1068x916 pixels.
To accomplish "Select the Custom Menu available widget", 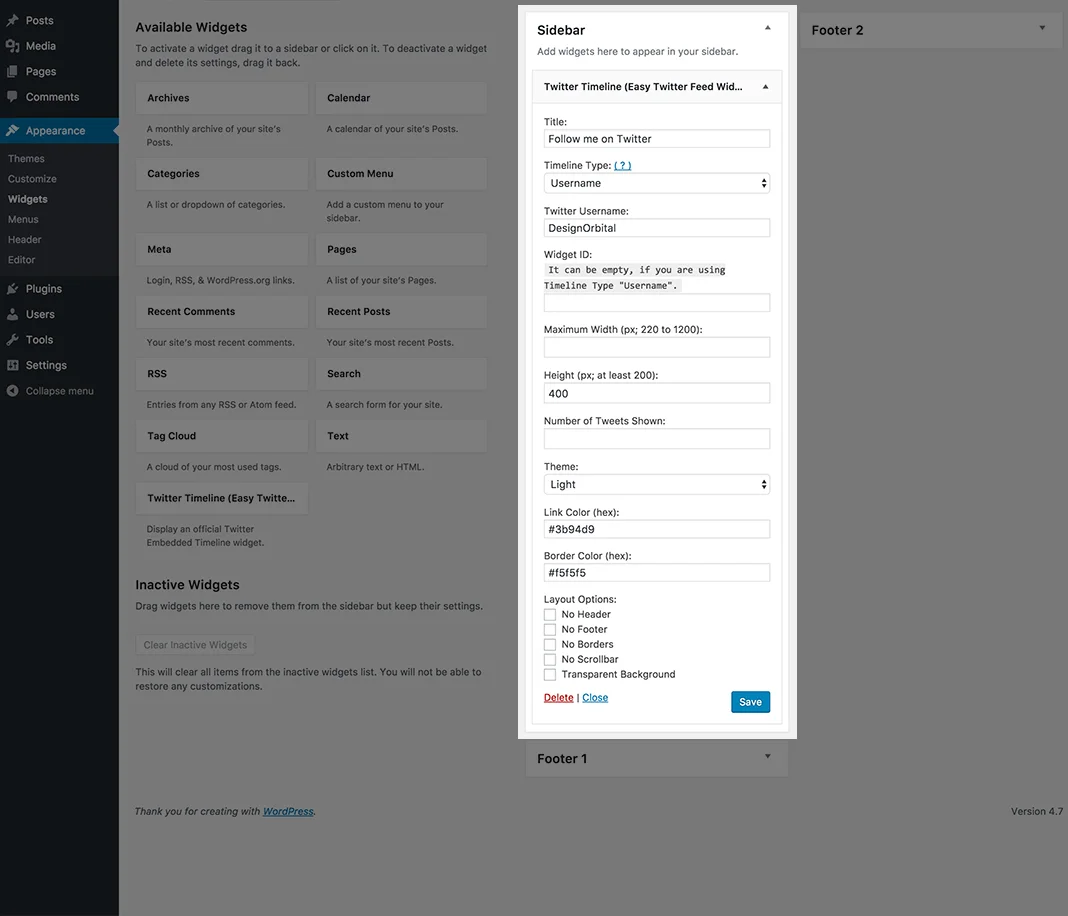I will click(x=401, y=174).
